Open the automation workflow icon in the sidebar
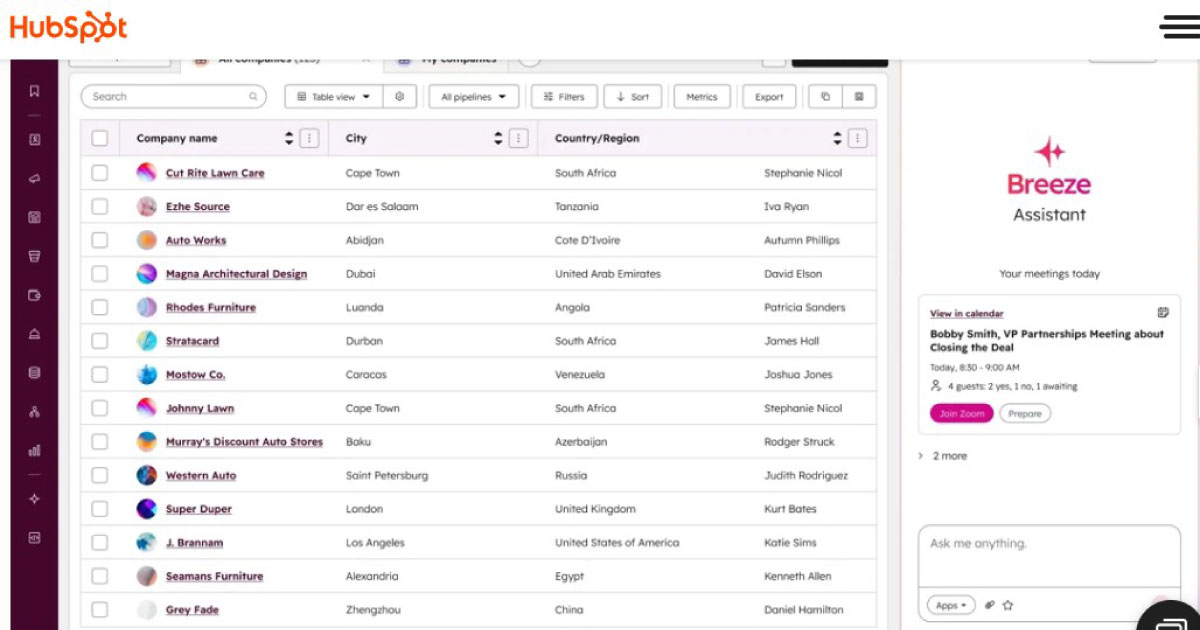 point(34,412)
